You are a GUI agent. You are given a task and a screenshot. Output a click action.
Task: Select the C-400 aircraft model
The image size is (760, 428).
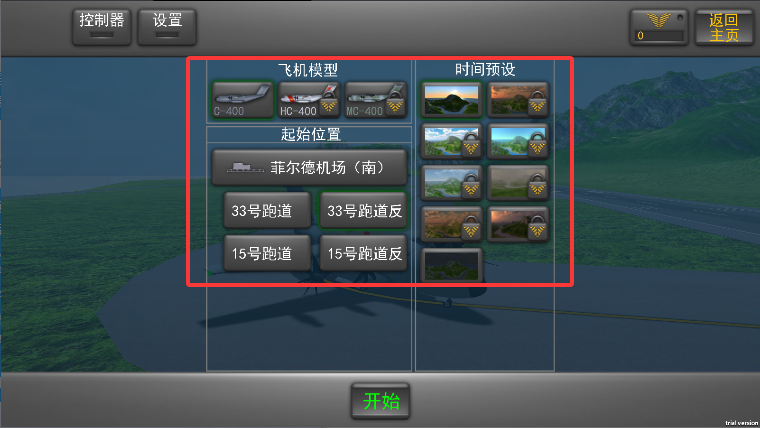242,100
